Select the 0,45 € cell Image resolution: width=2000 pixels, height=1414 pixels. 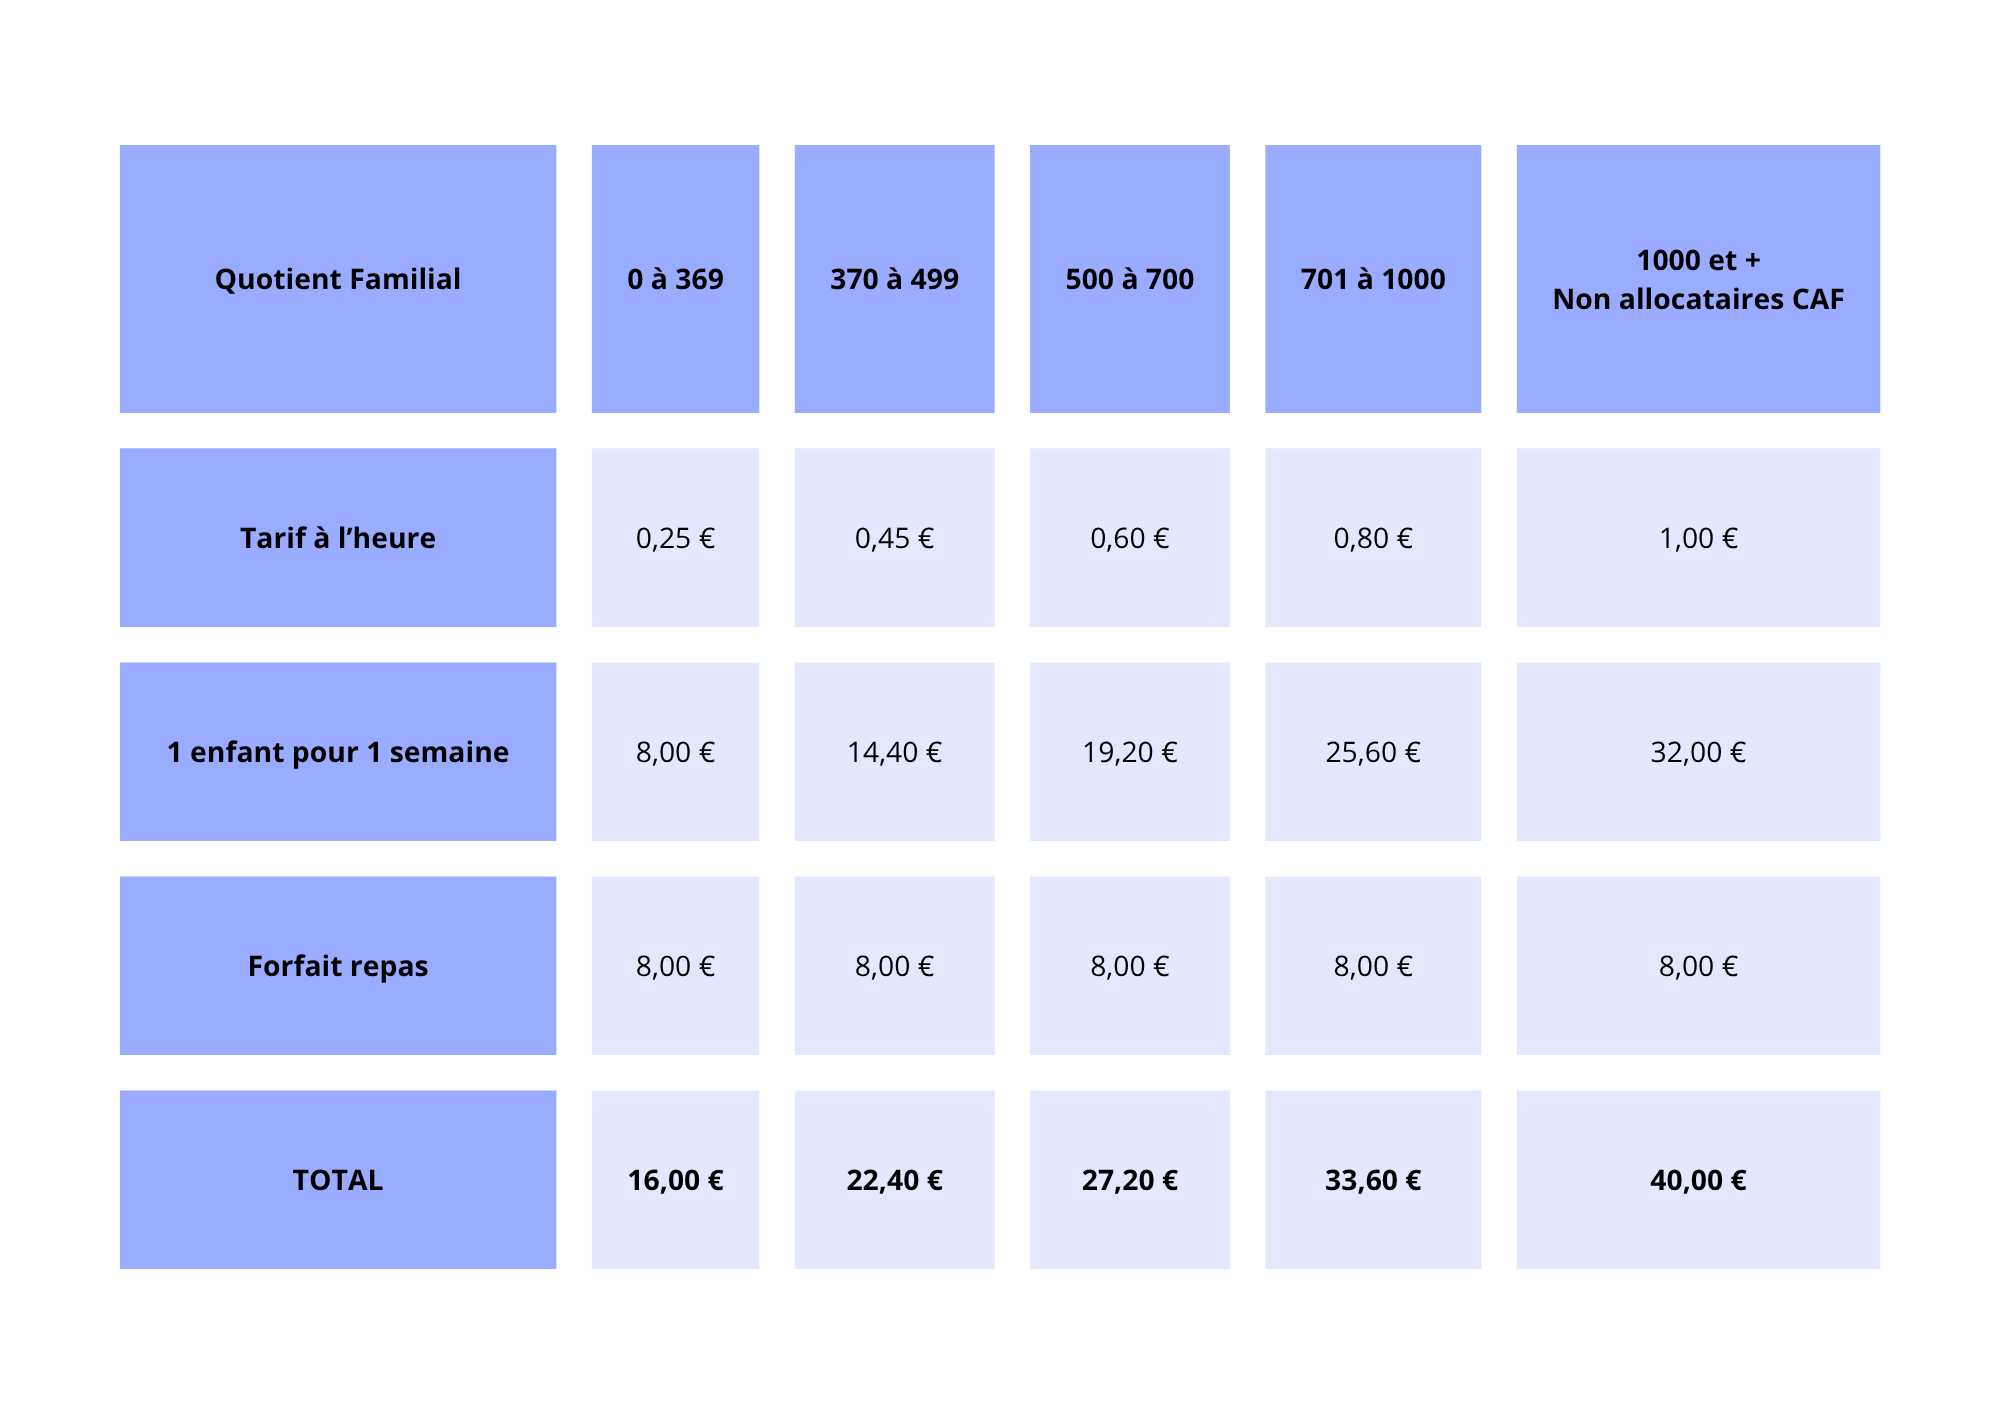[894, 538]
